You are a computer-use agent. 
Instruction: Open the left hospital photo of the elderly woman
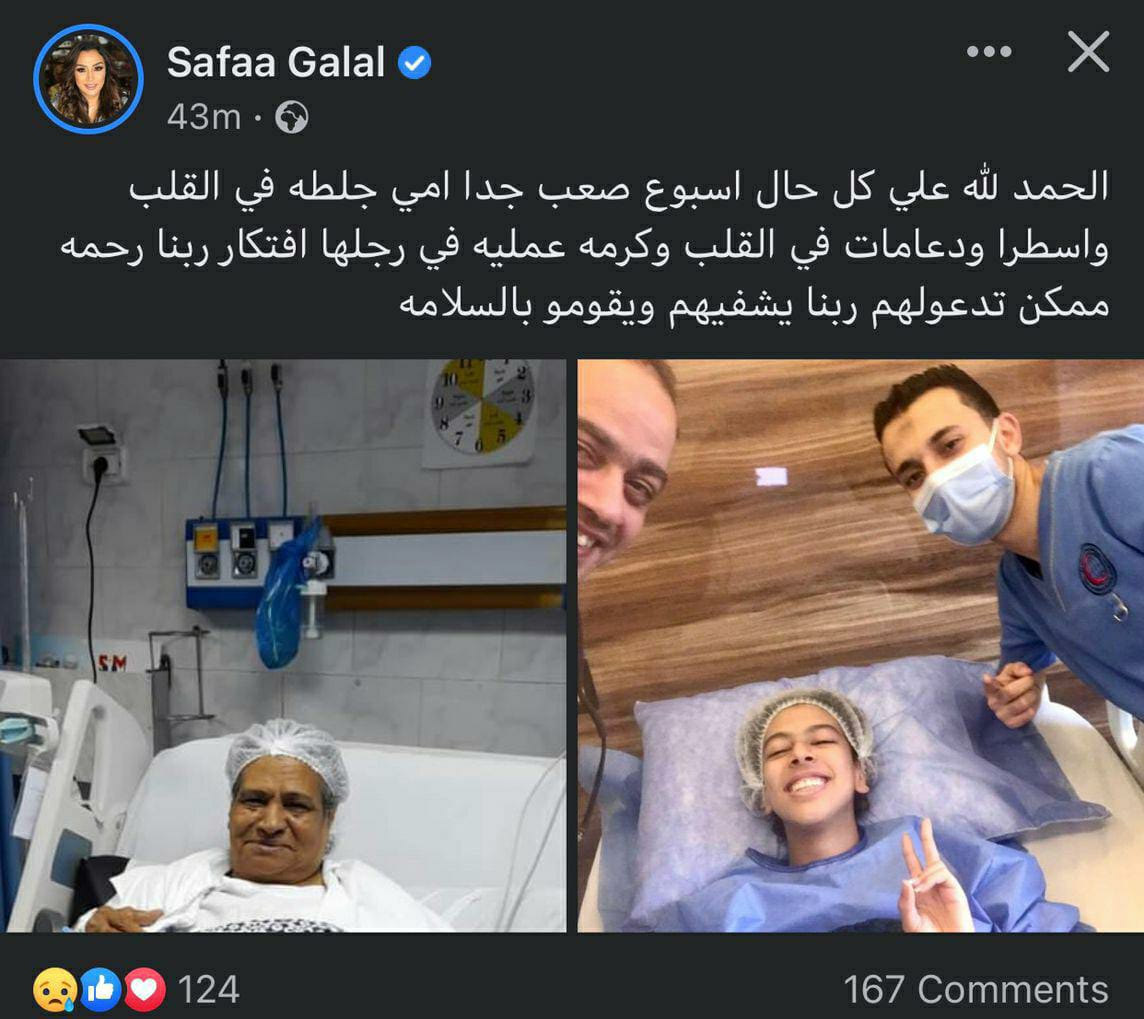click(283, 646)
